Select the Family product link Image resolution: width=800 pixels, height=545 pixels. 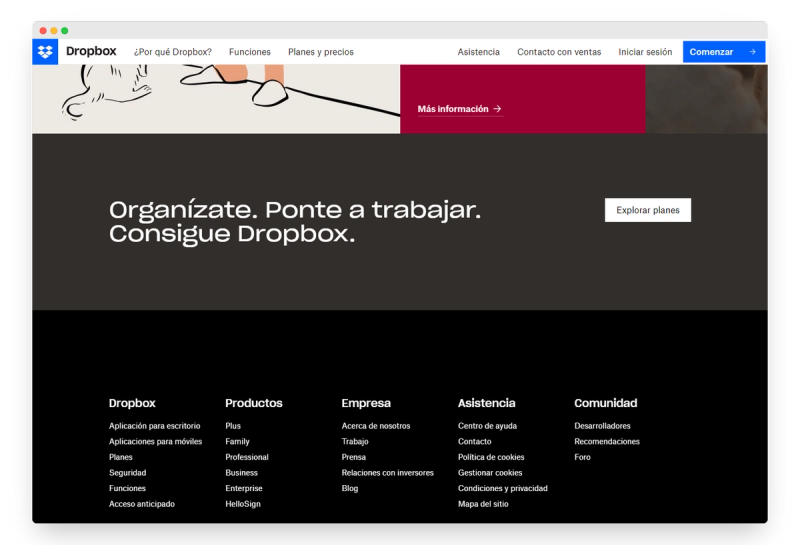(237, 441)
